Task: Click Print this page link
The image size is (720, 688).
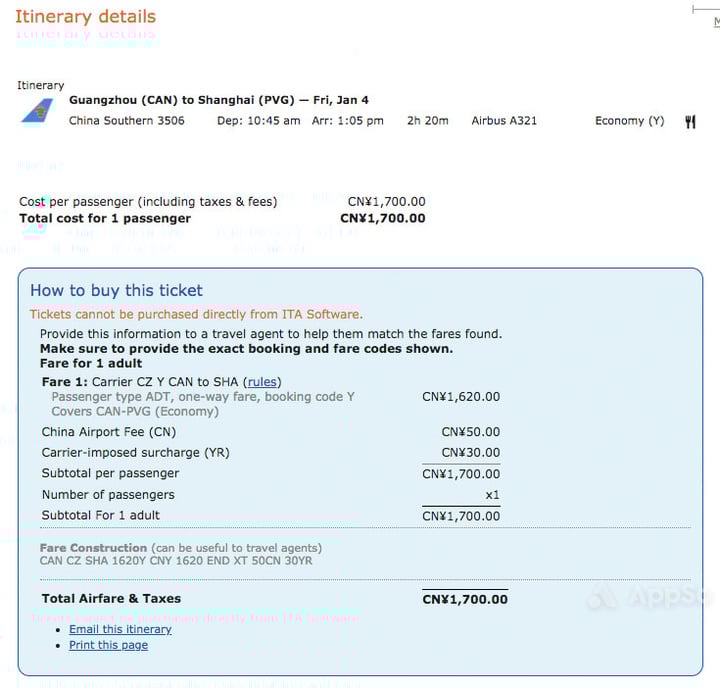Action: tap(108, 645)
